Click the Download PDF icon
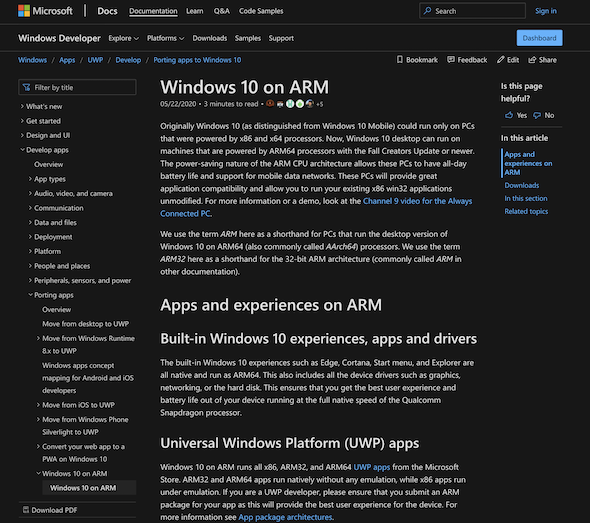The height and width of the screenshot is (523, 590). (26, 509)
